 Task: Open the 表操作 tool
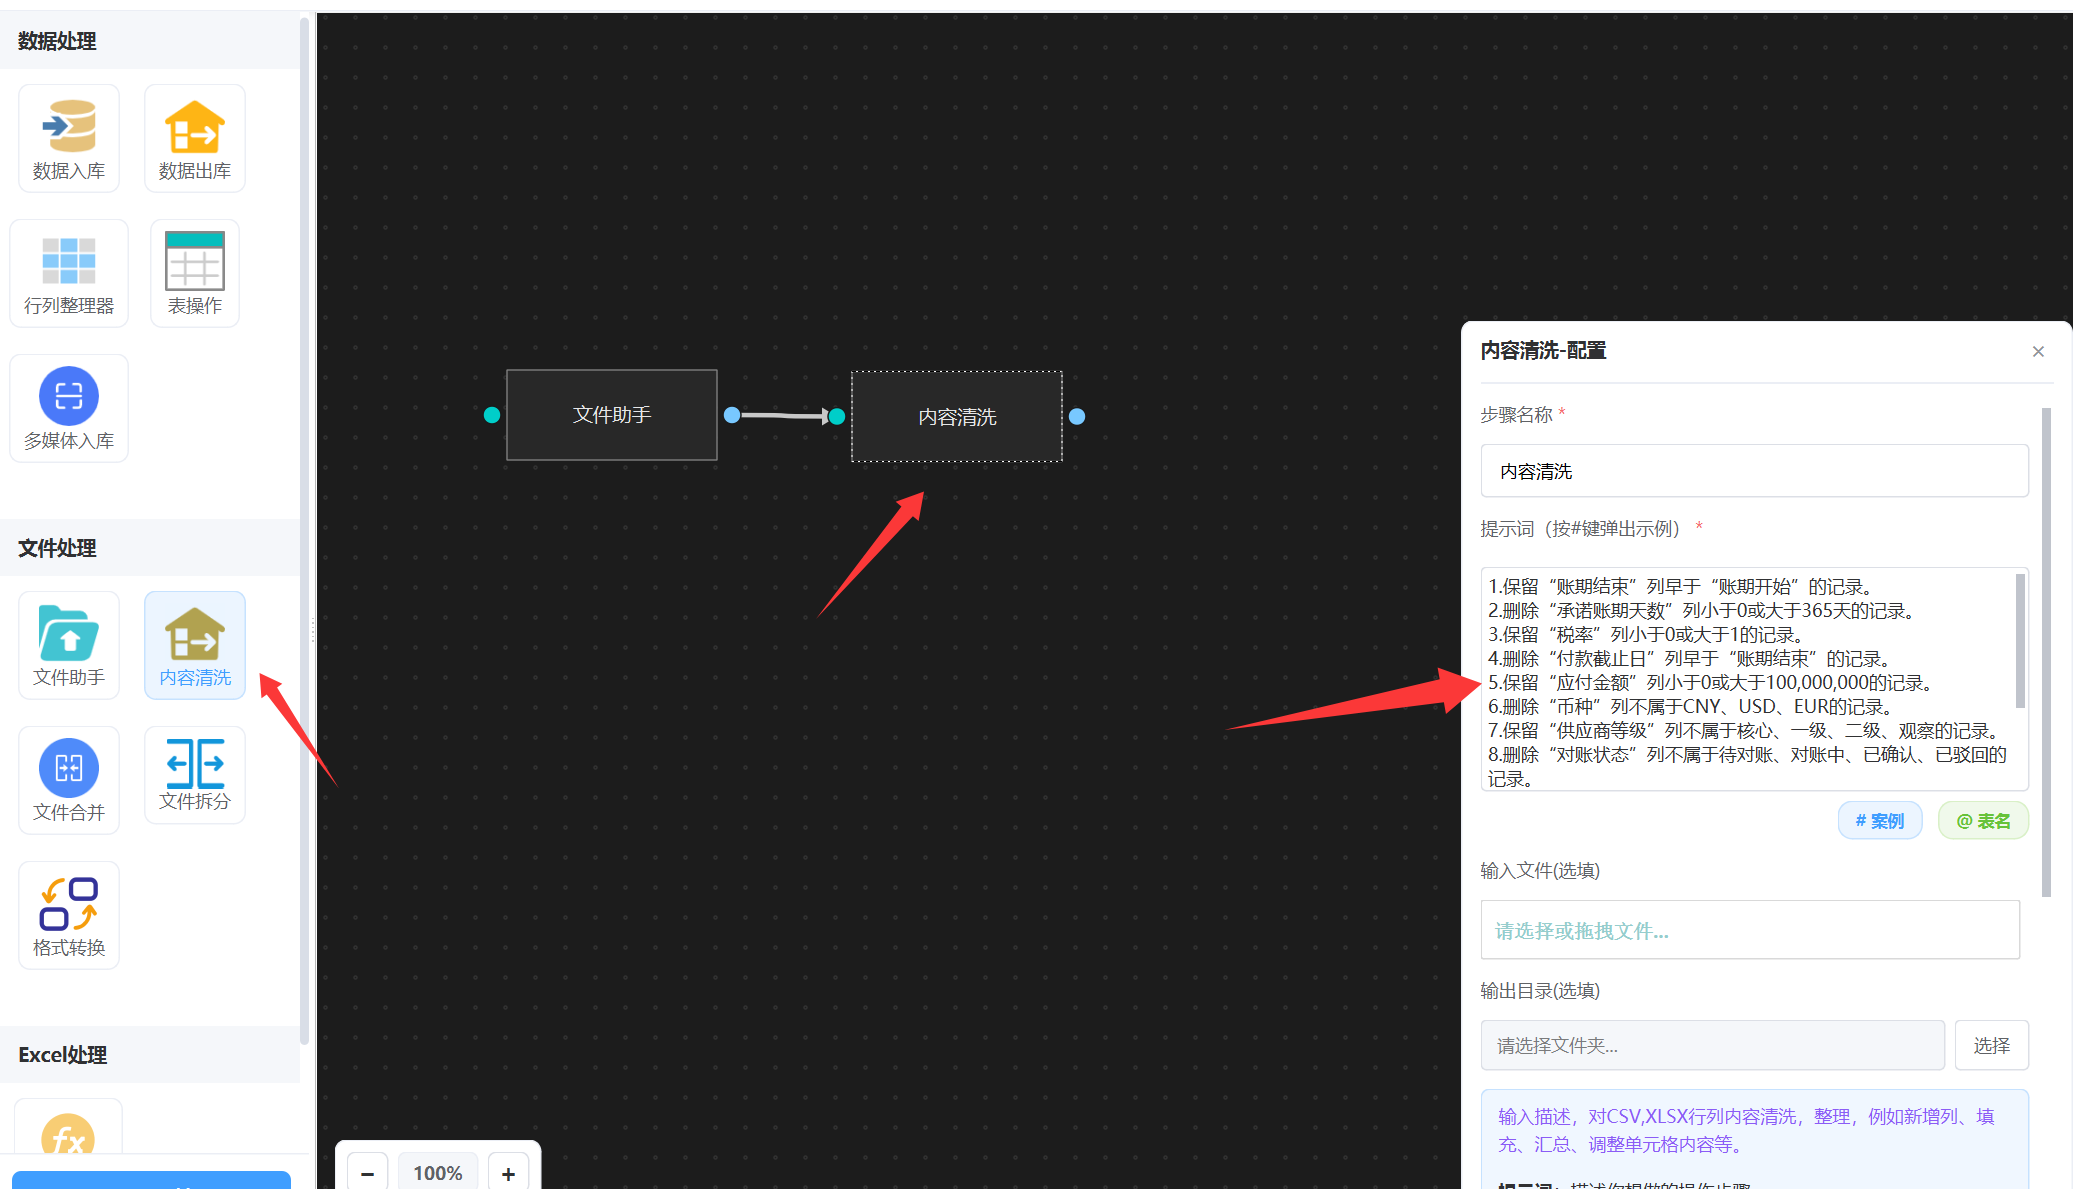(x=195, y=273)
